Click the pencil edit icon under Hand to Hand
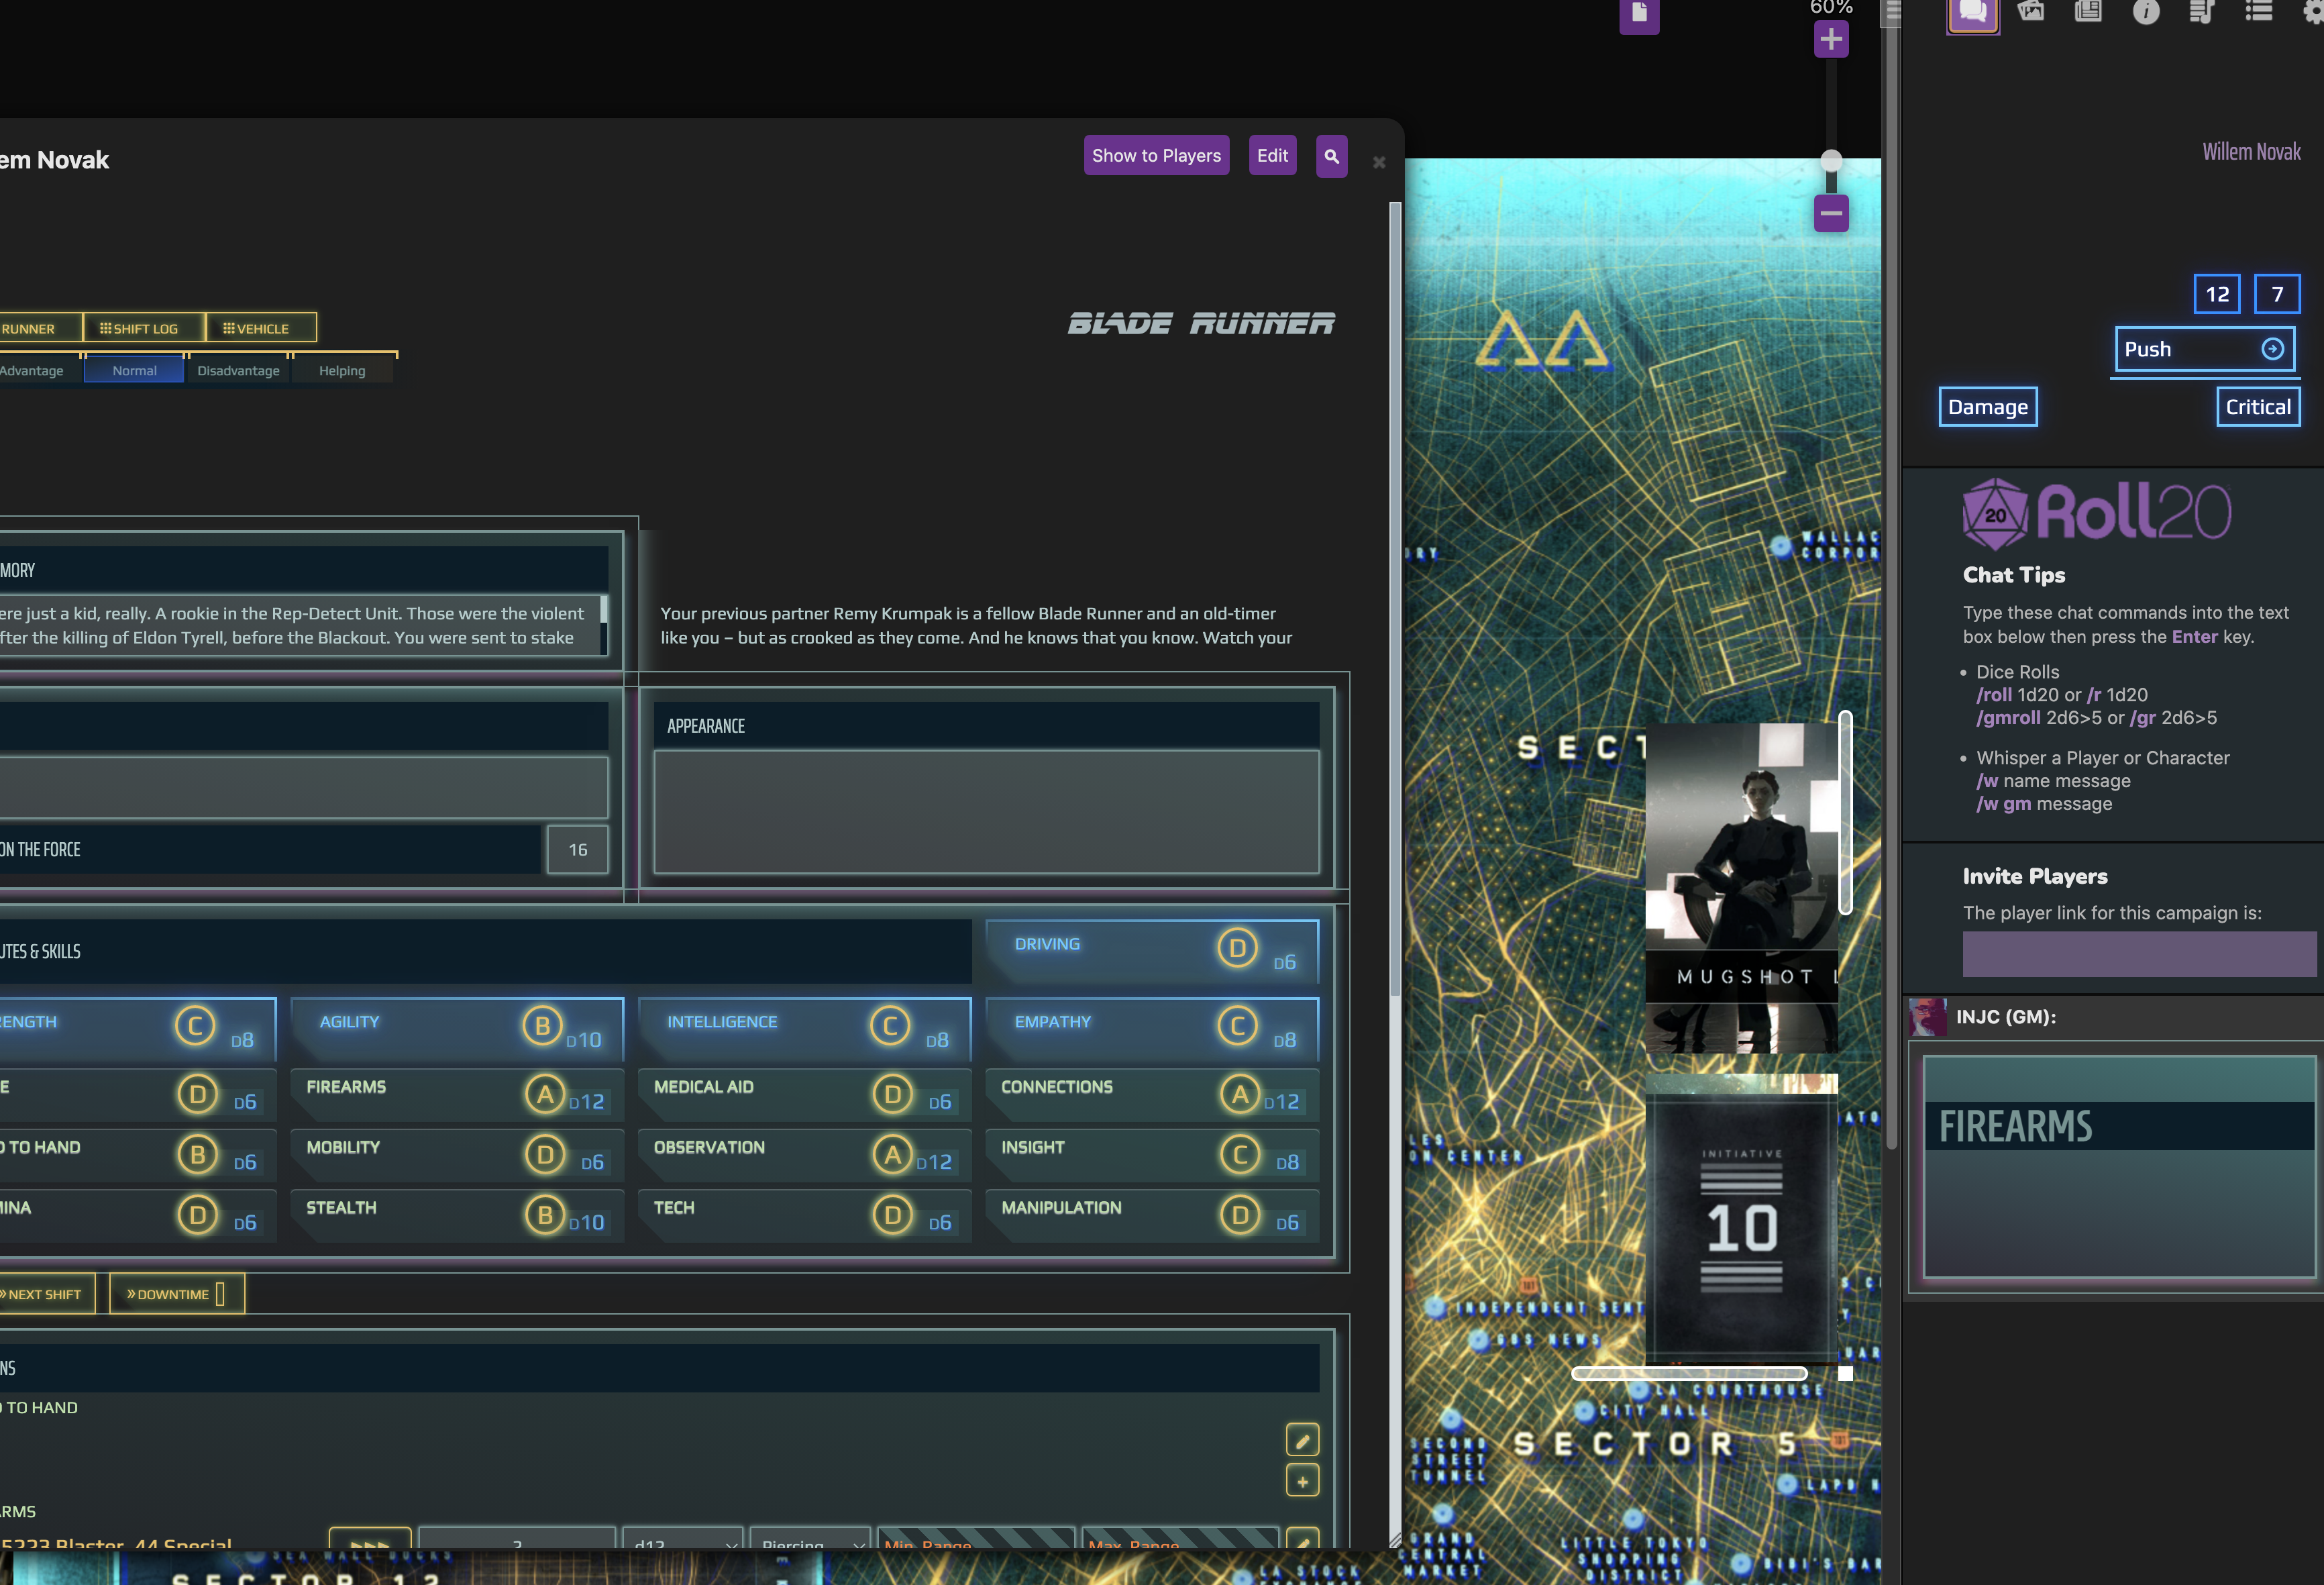The height and width of the screenshot is (1585, 2324). (x=1302, y=1440)
